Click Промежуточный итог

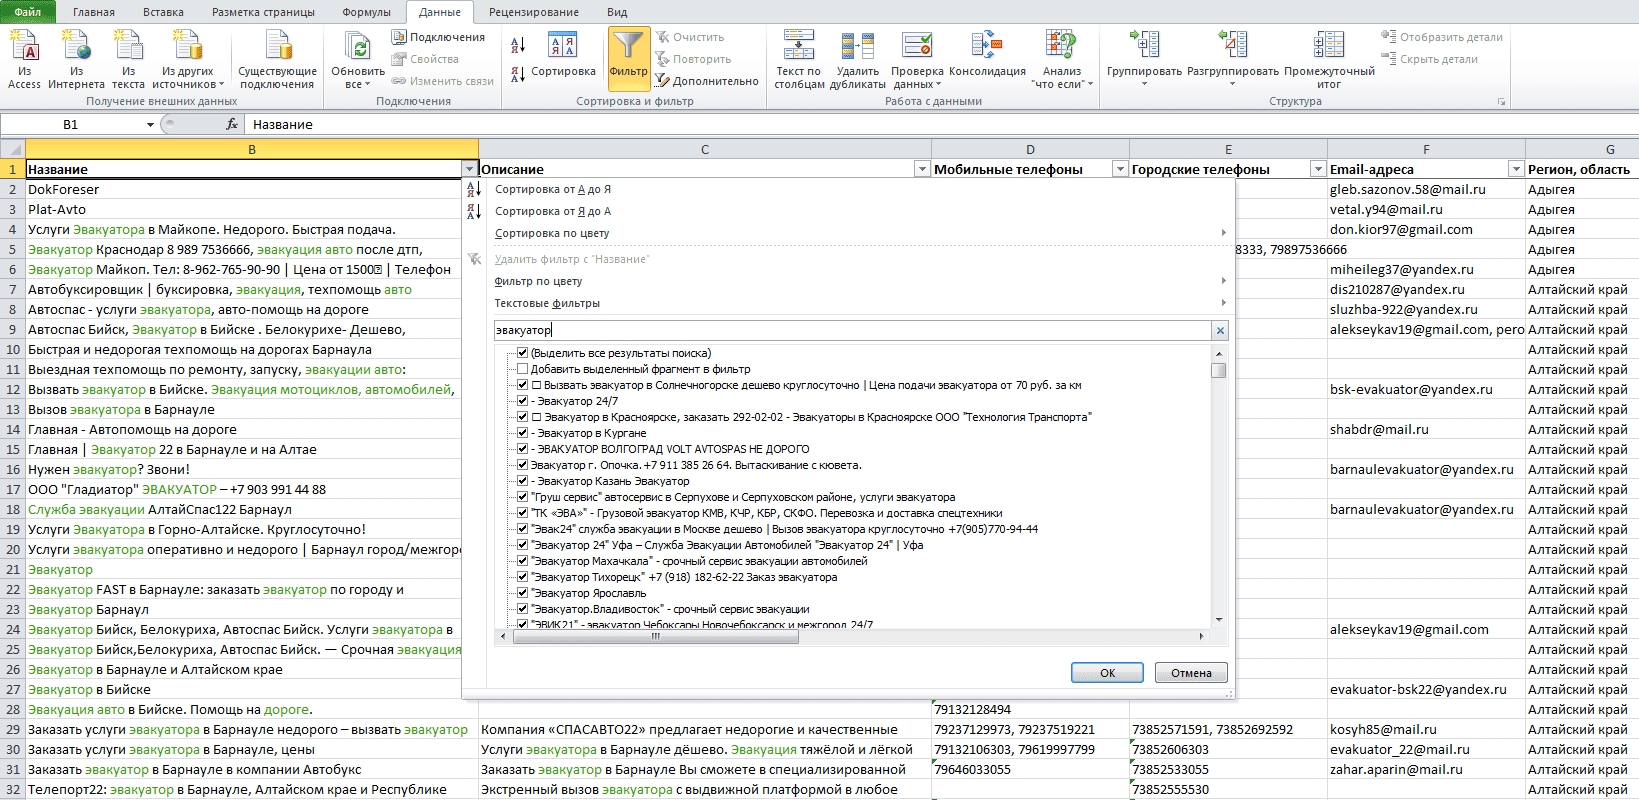tap(1329, 60)
